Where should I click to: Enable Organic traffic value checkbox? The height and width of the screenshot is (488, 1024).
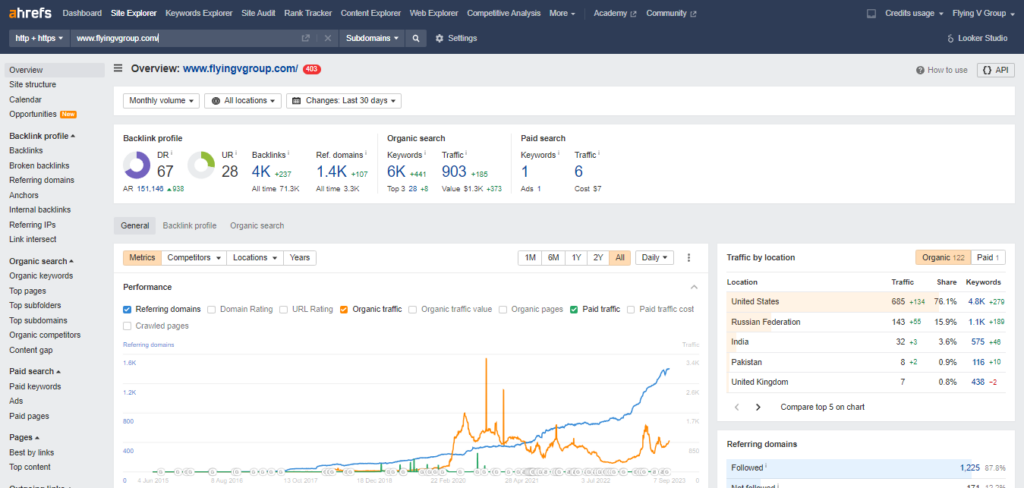tap(413, 310)
